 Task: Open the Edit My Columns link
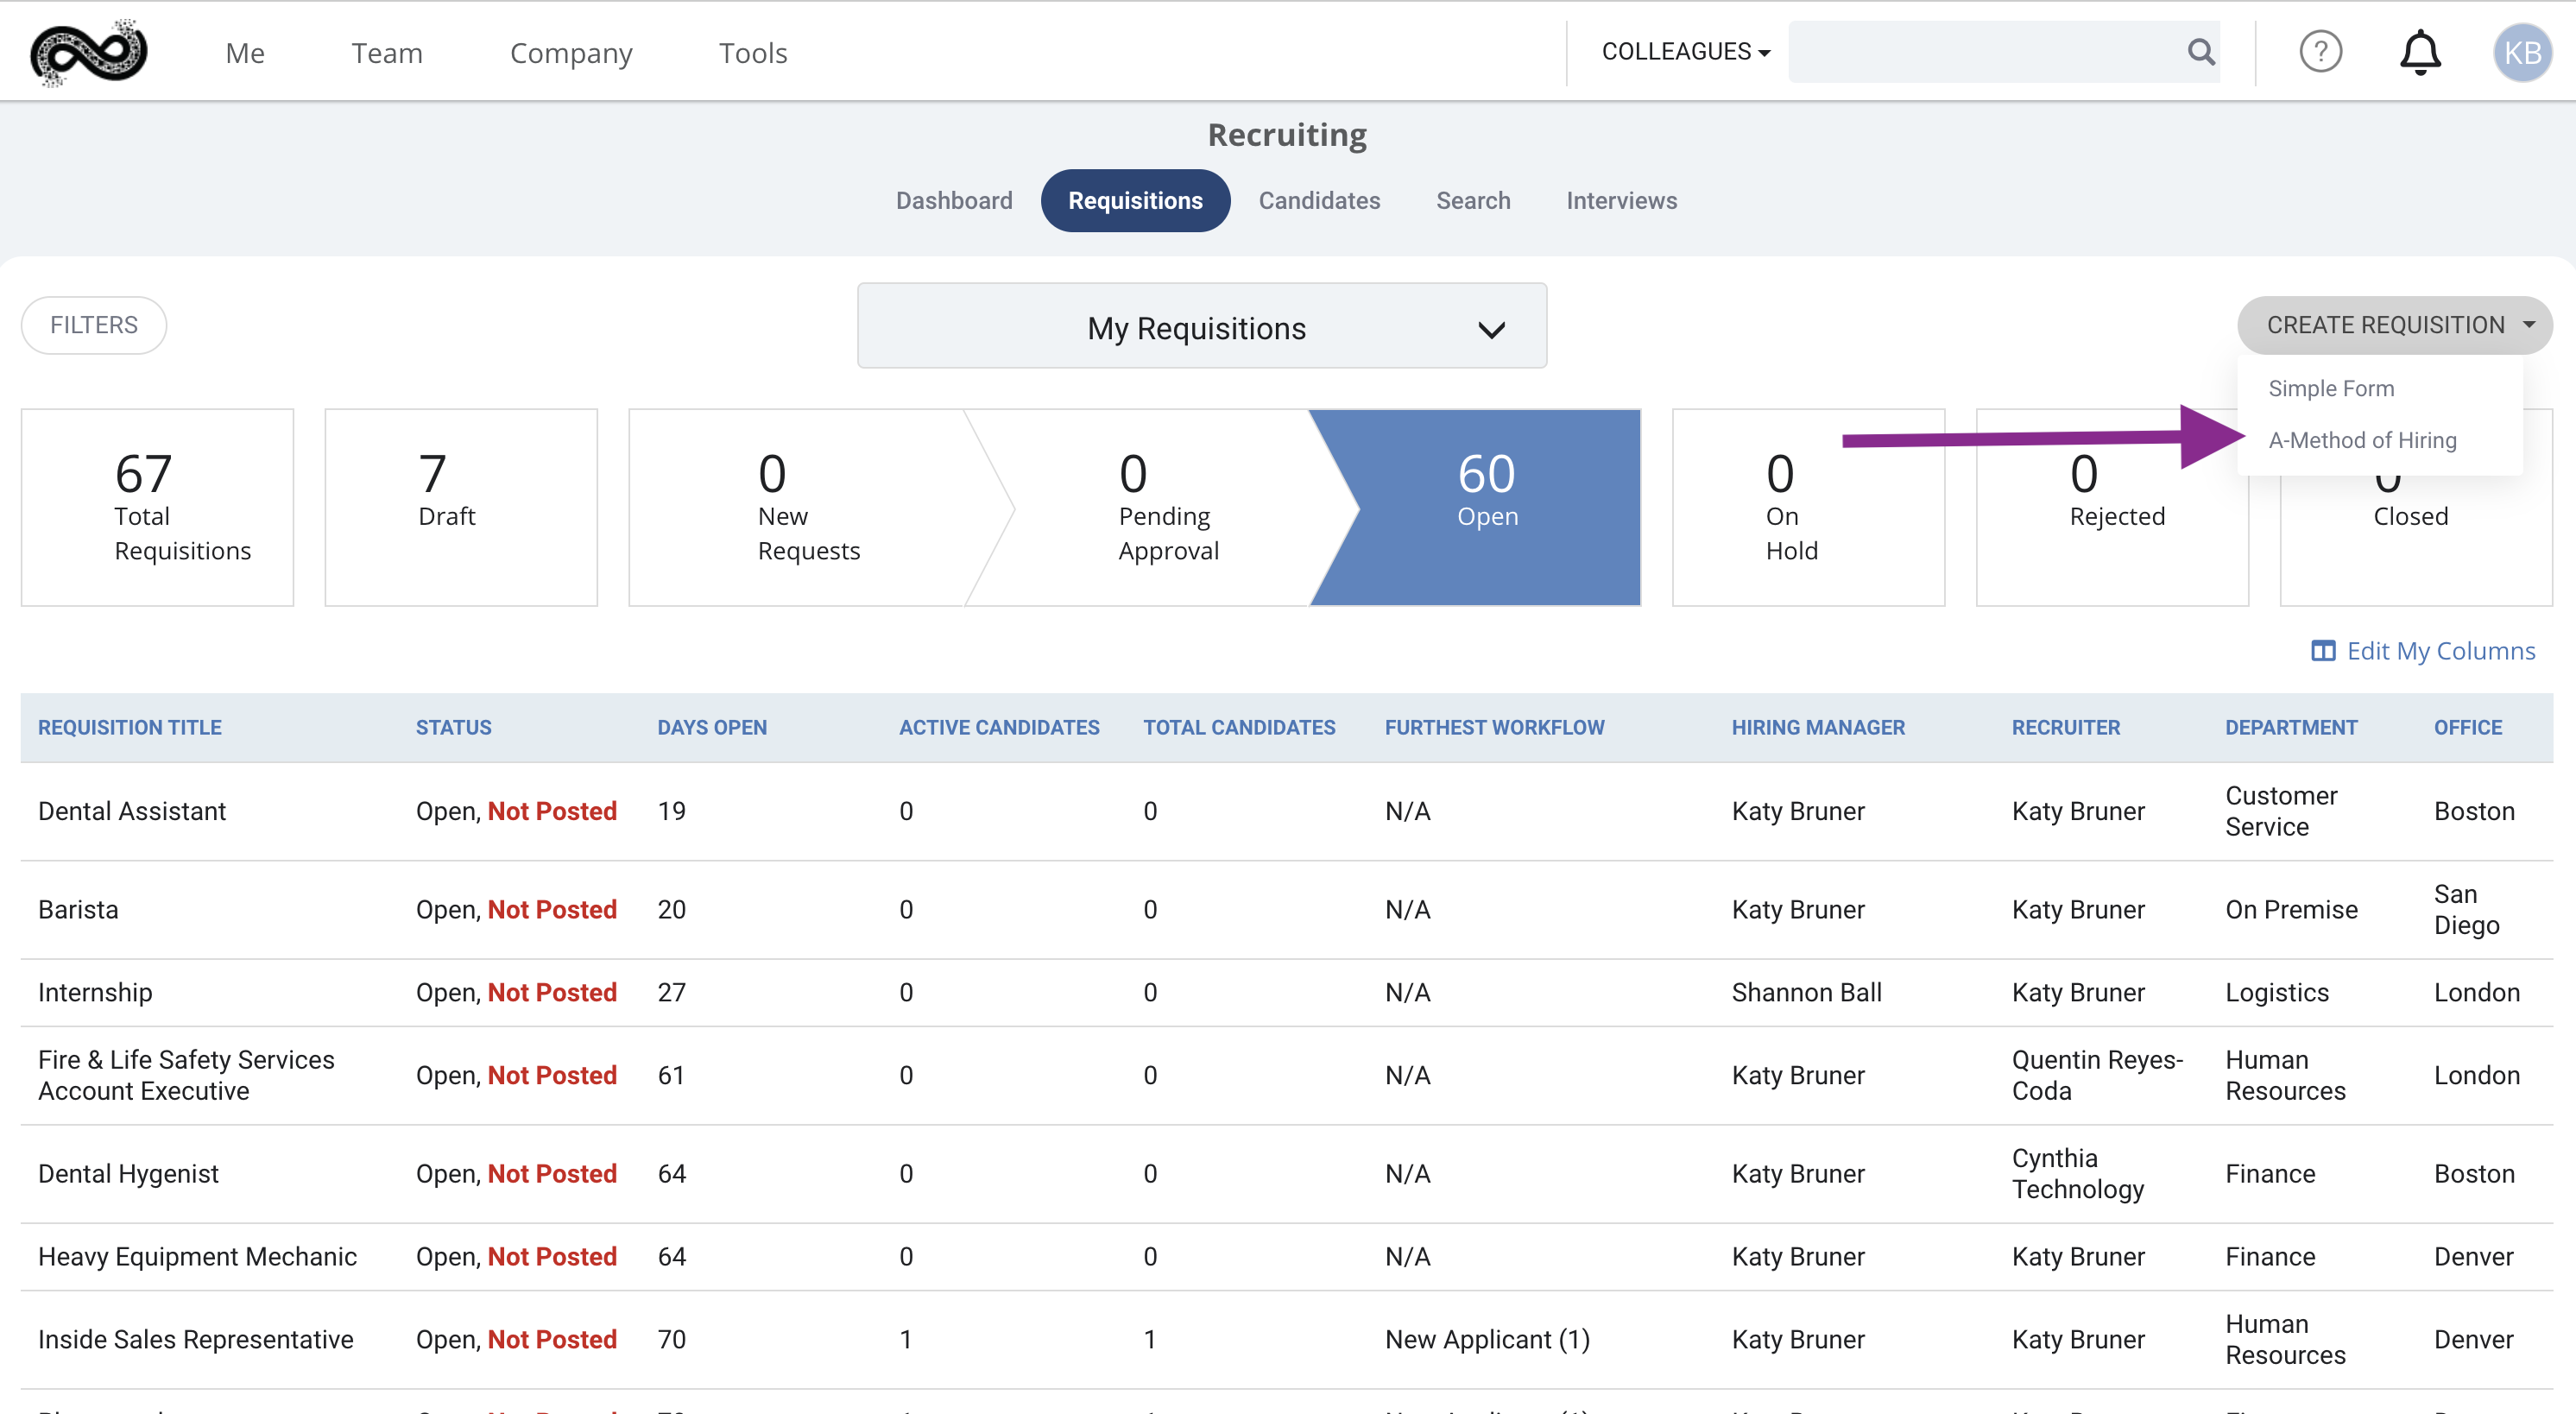pyautogui.click(x=2441, y=651)
